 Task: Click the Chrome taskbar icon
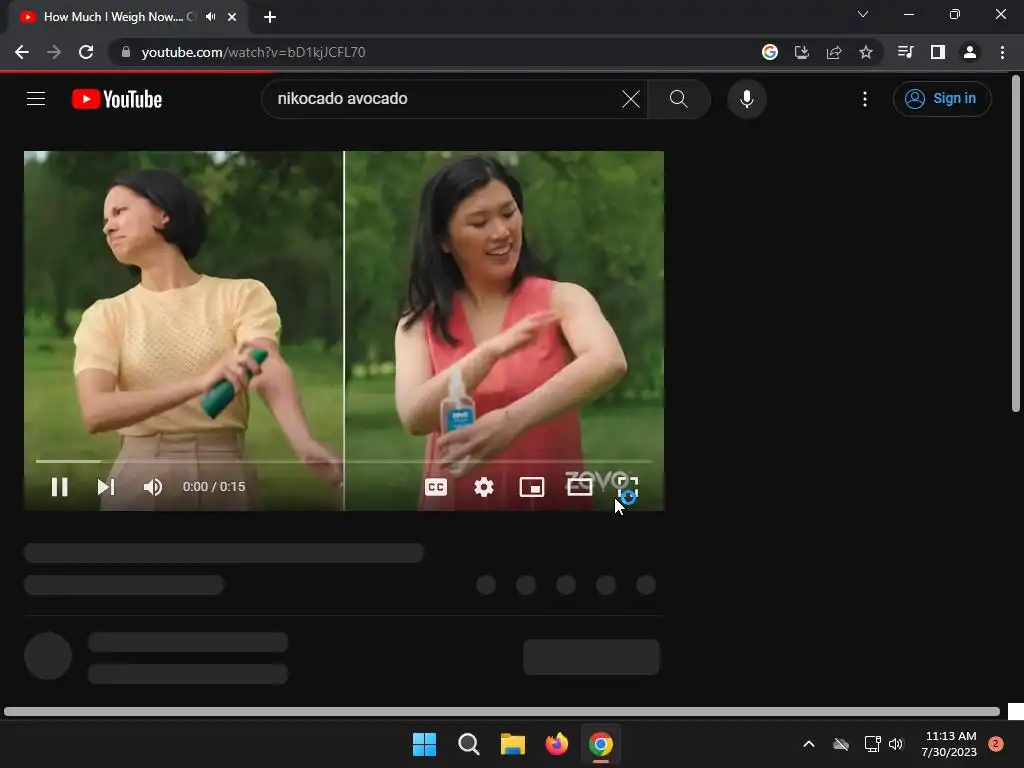pos(601,744)
